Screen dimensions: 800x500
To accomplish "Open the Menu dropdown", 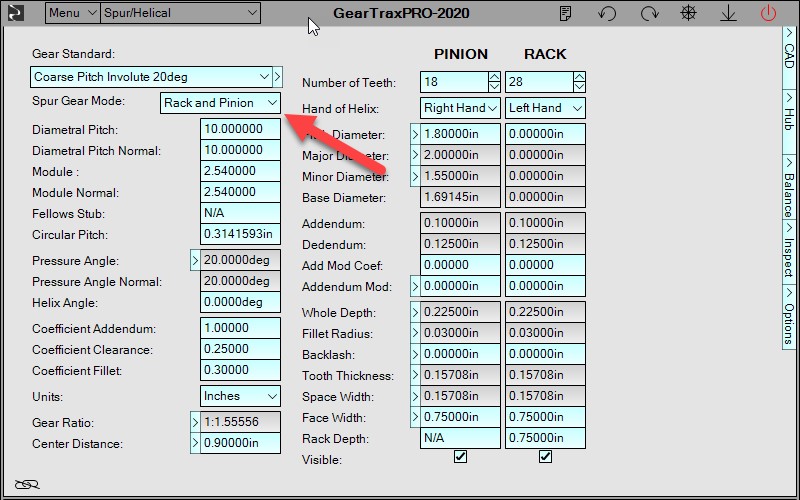I will pyautogui.click(x=72, y=13).
